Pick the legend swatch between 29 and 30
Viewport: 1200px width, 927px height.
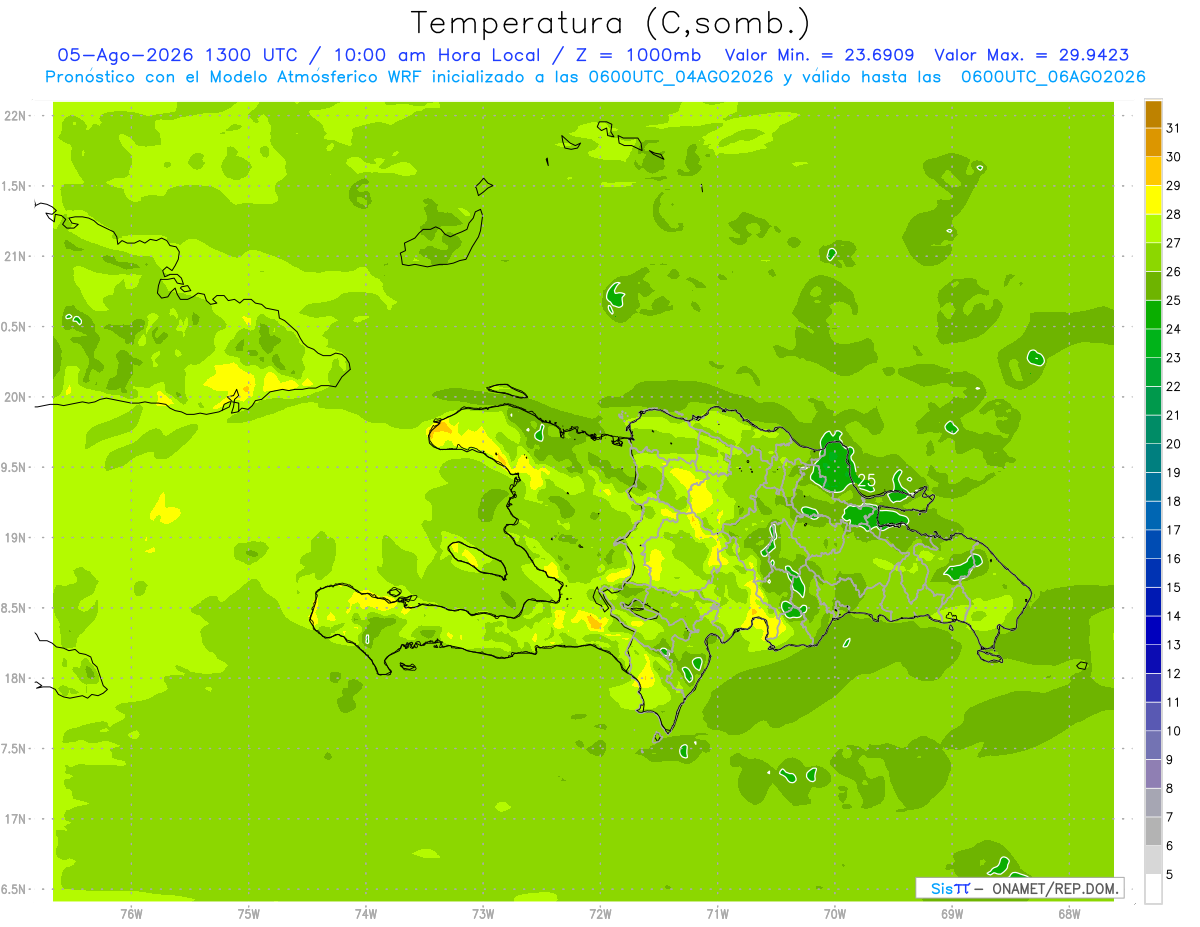tap(1153, 172)
